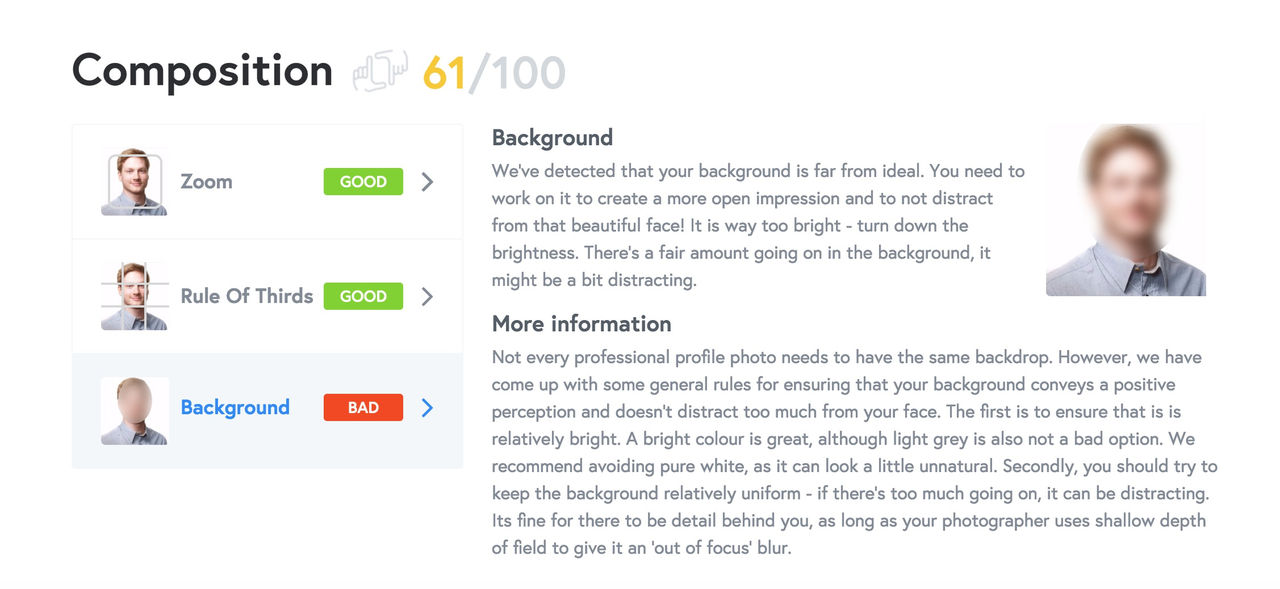Viewport: 1280px width, 589px height.
Task: Click the Composition heading
Action: pos(202,71)
